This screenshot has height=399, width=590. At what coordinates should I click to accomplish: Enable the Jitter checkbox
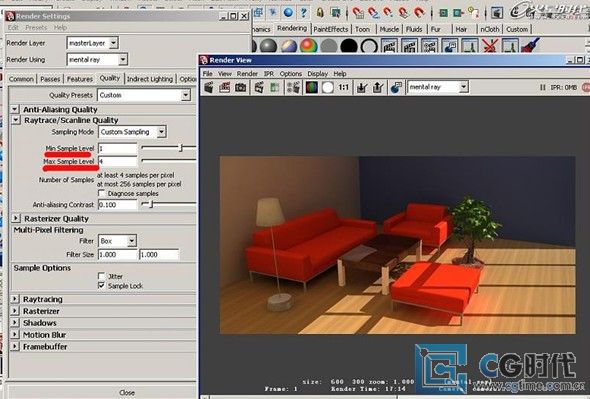click(101, 276)
